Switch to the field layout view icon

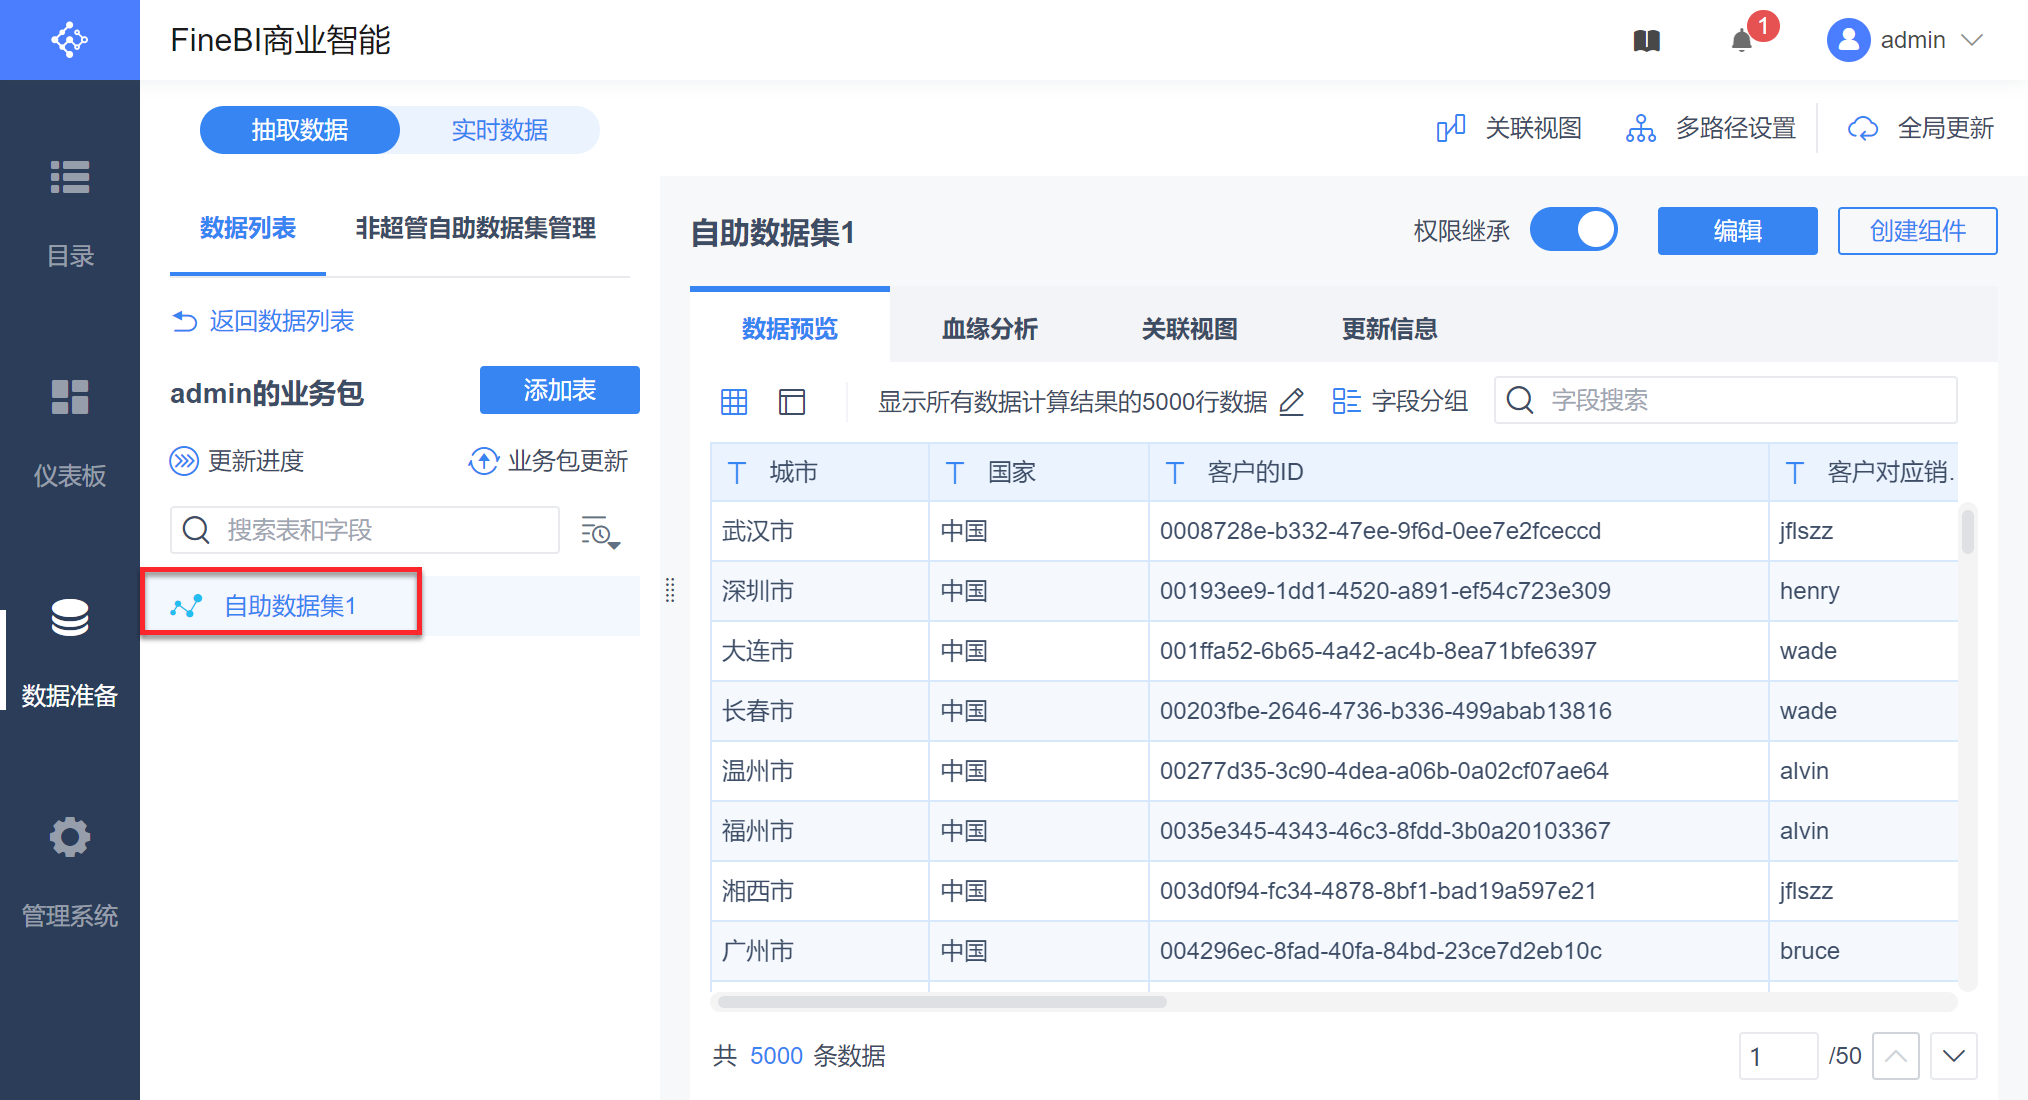point(792,402)
